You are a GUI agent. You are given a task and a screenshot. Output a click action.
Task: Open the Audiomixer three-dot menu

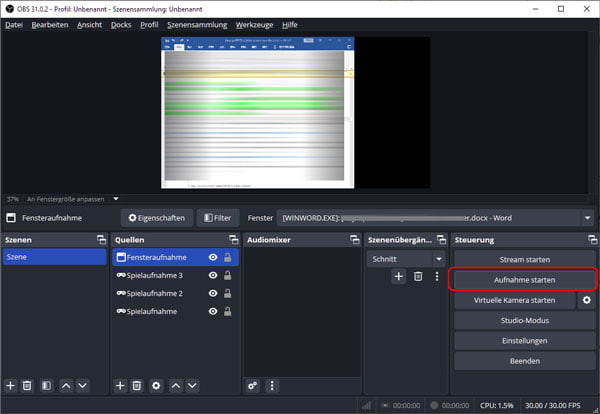click(272, 385)
